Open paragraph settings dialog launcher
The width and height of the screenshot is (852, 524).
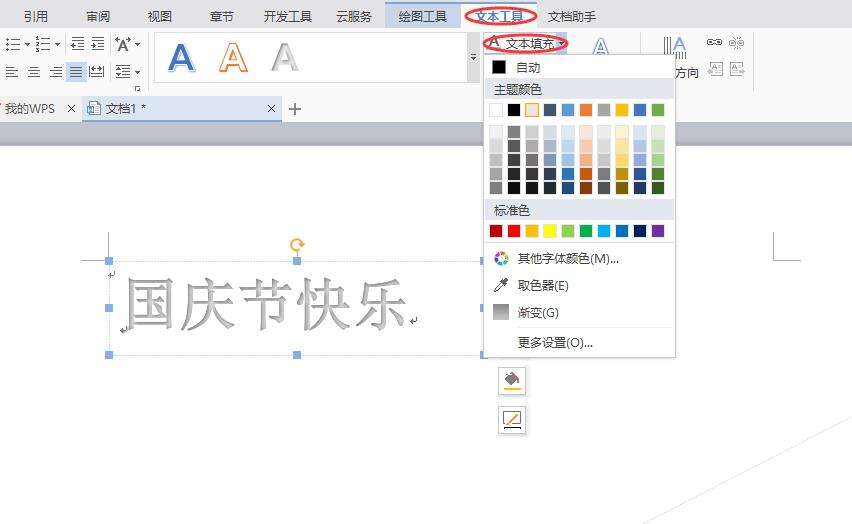(137, 89)
